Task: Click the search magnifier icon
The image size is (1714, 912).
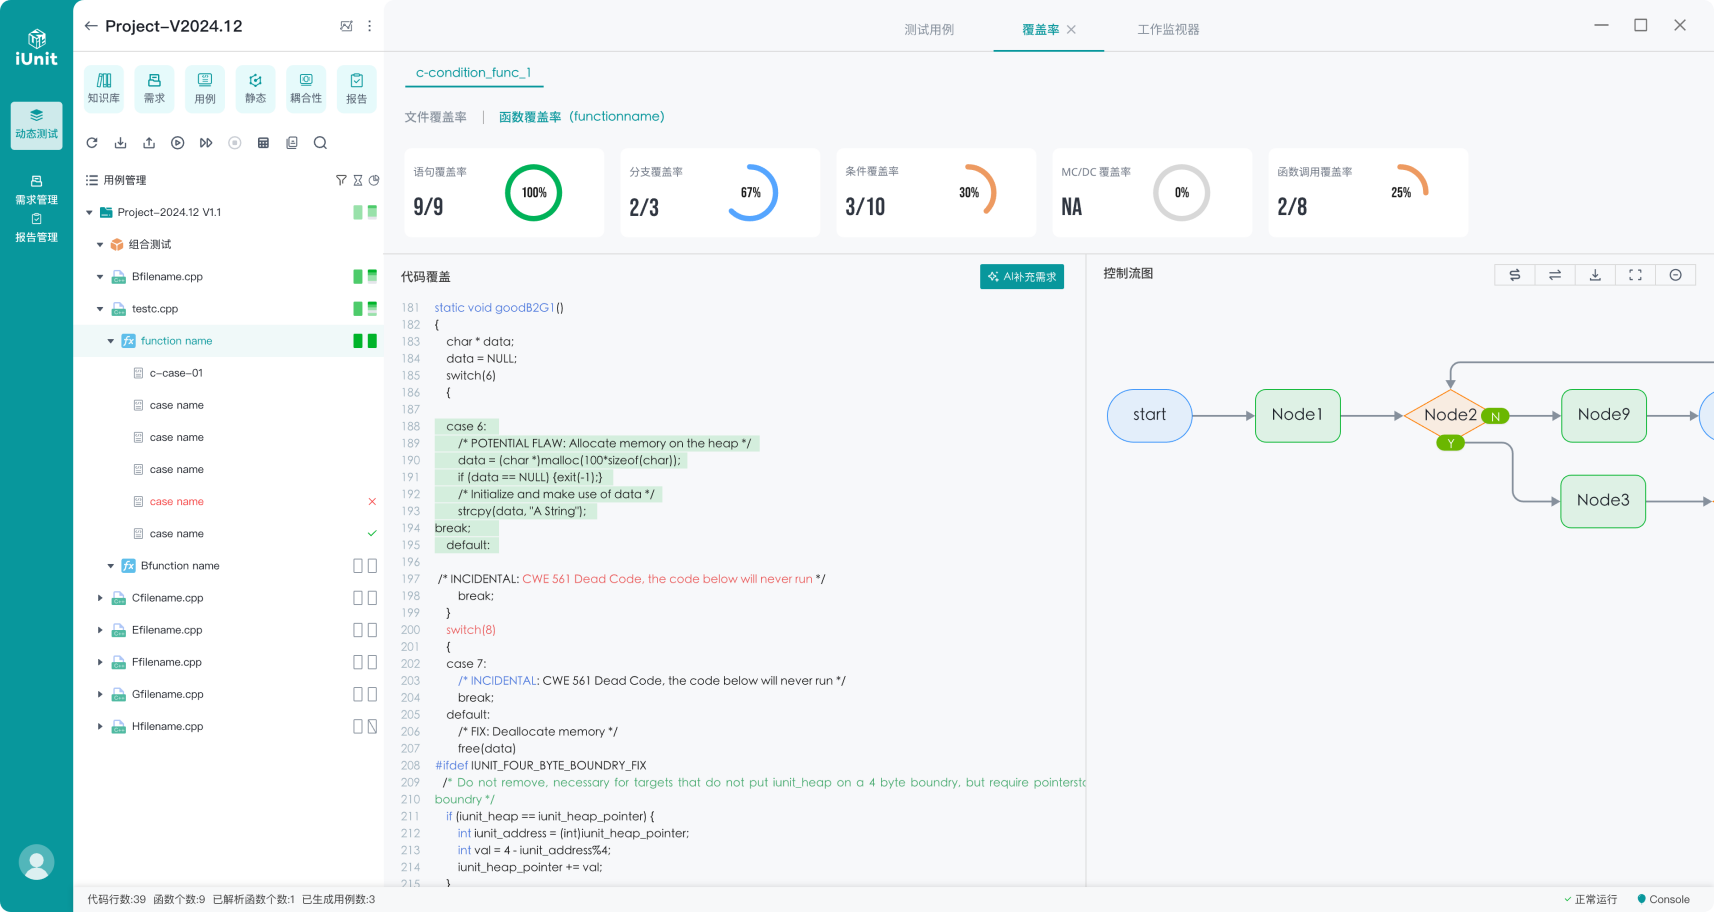Action: pyautogui.click(x=320, y=143)
